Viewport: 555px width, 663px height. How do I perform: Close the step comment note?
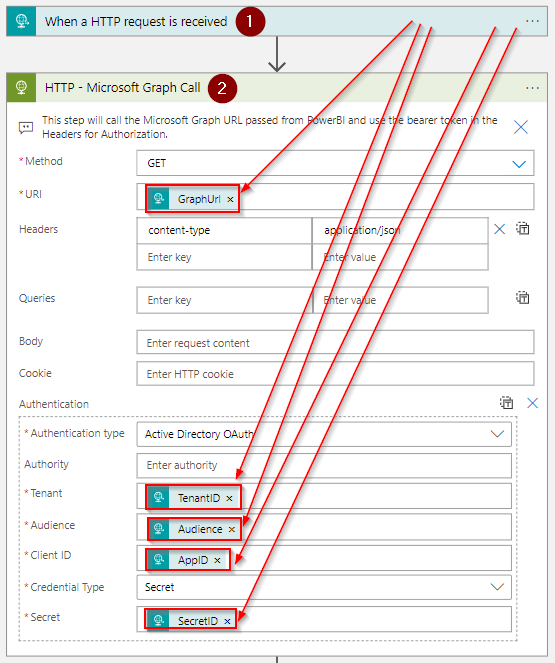521,127
